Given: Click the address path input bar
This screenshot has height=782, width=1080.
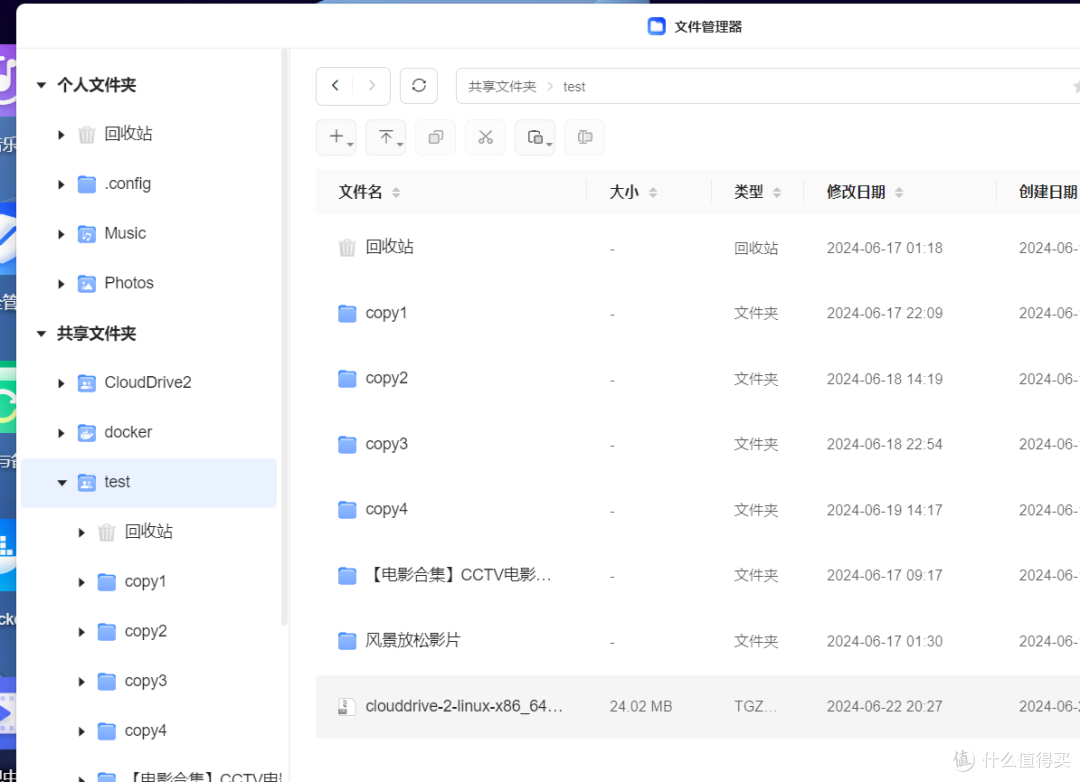Looking at the screenshot, I should (767, 86).
